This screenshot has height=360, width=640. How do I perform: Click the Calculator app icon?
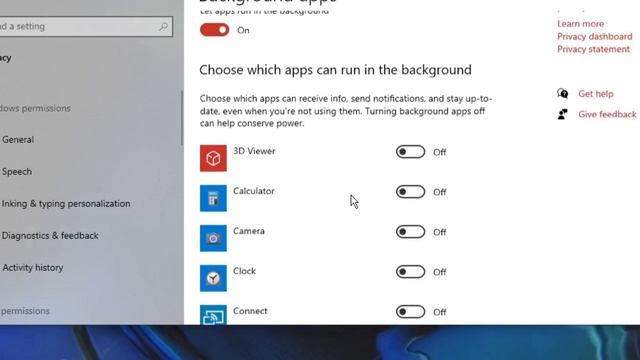click(x=213, y=198)
